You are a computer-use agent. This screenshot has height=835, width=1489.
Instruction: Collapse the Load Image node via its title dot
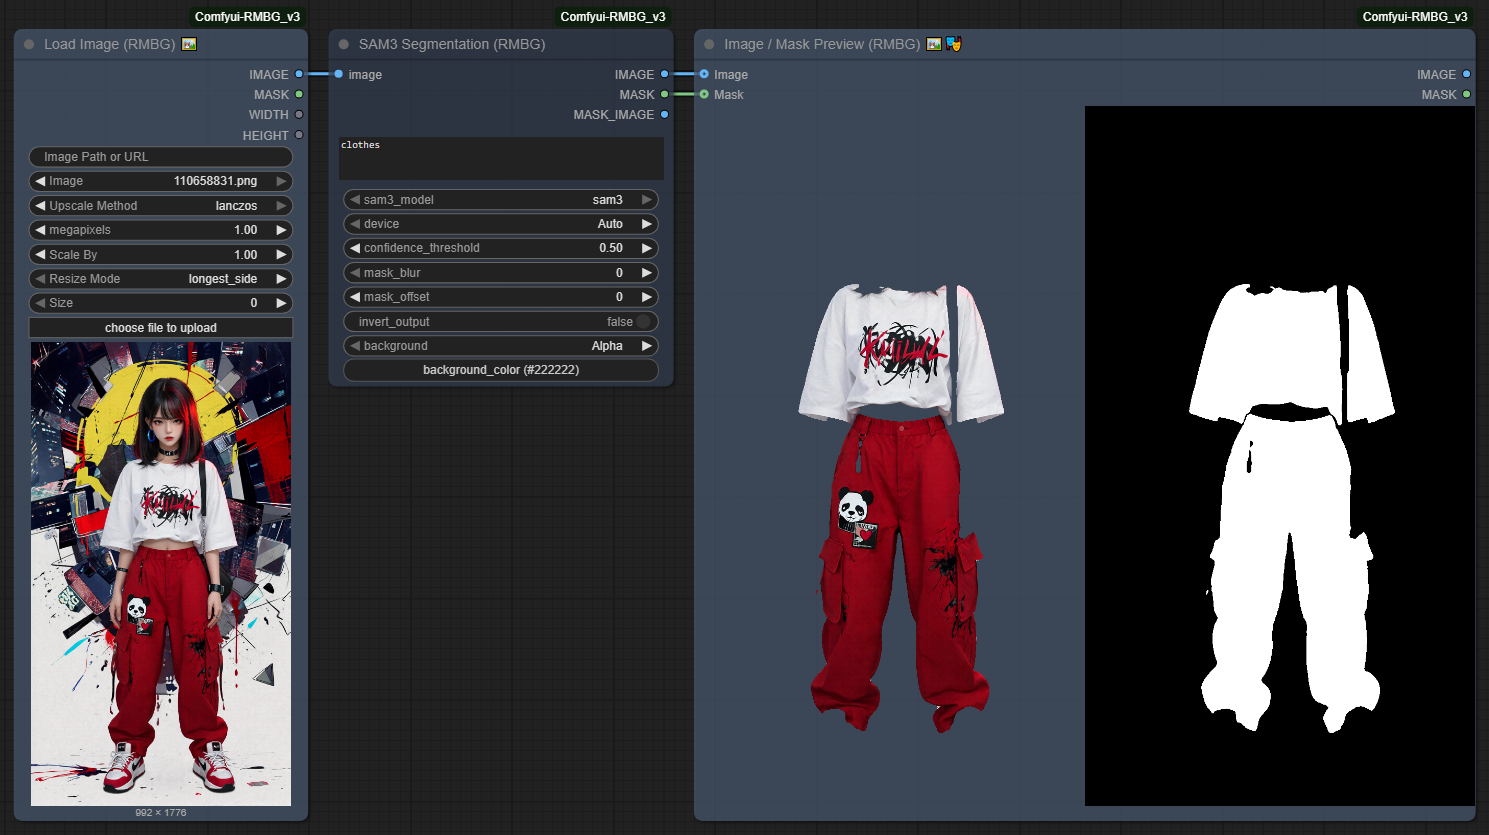click(28, 44)
